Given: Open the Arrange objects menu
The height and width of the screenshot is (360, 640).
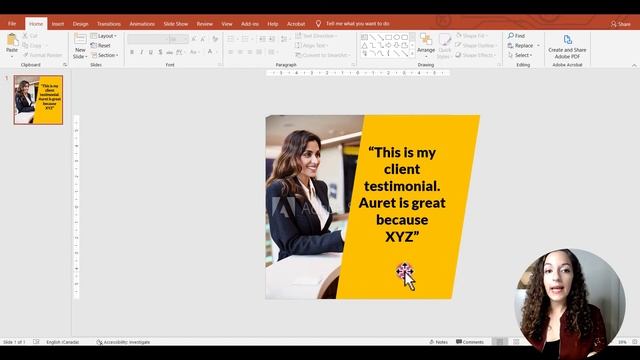Looking at the screenshot, I should (426, 44).
